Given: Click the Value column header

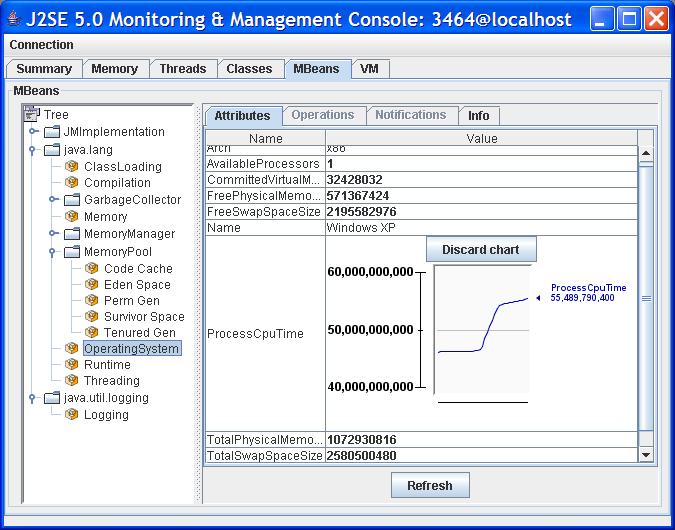Looking at the screenshot, I should (x=482, y=139).
